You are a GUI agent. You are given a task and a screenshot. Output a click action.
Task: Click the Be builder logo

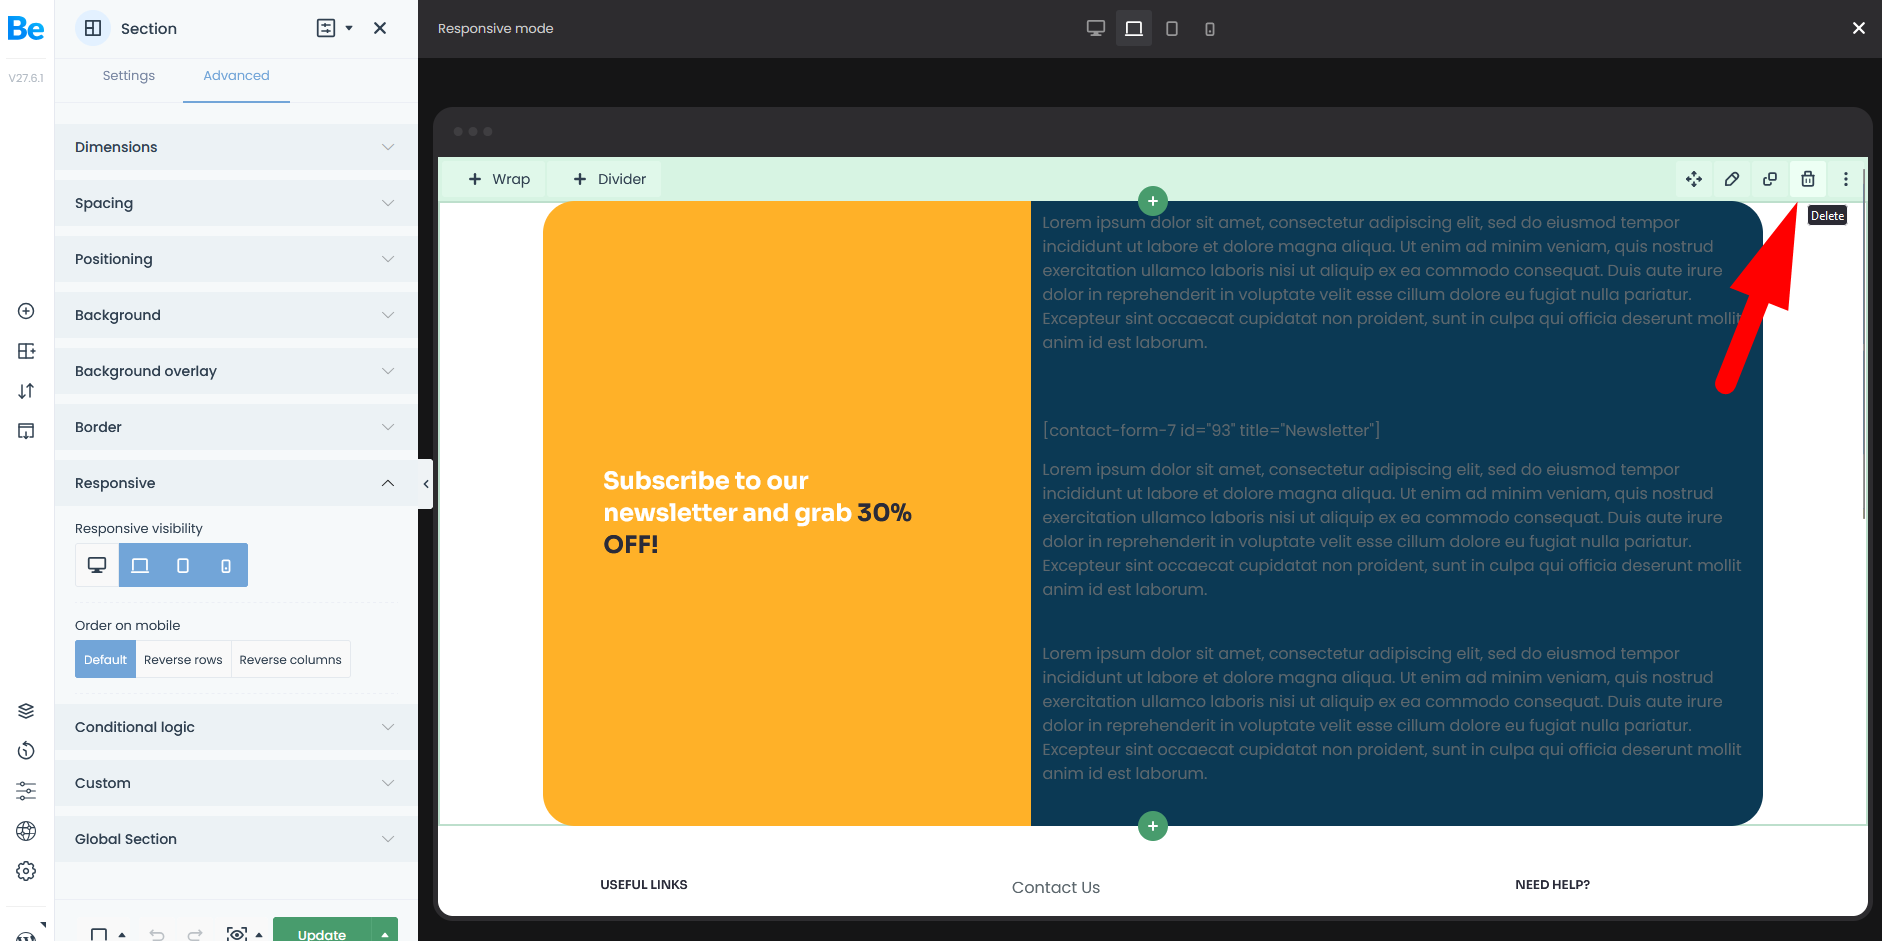point(26,29)
